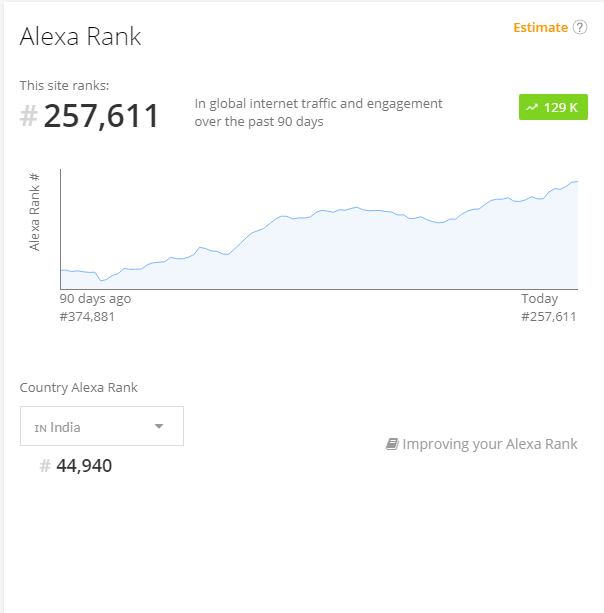
Task: Click the #374,881 starting rank label
Action: [87, 316]
